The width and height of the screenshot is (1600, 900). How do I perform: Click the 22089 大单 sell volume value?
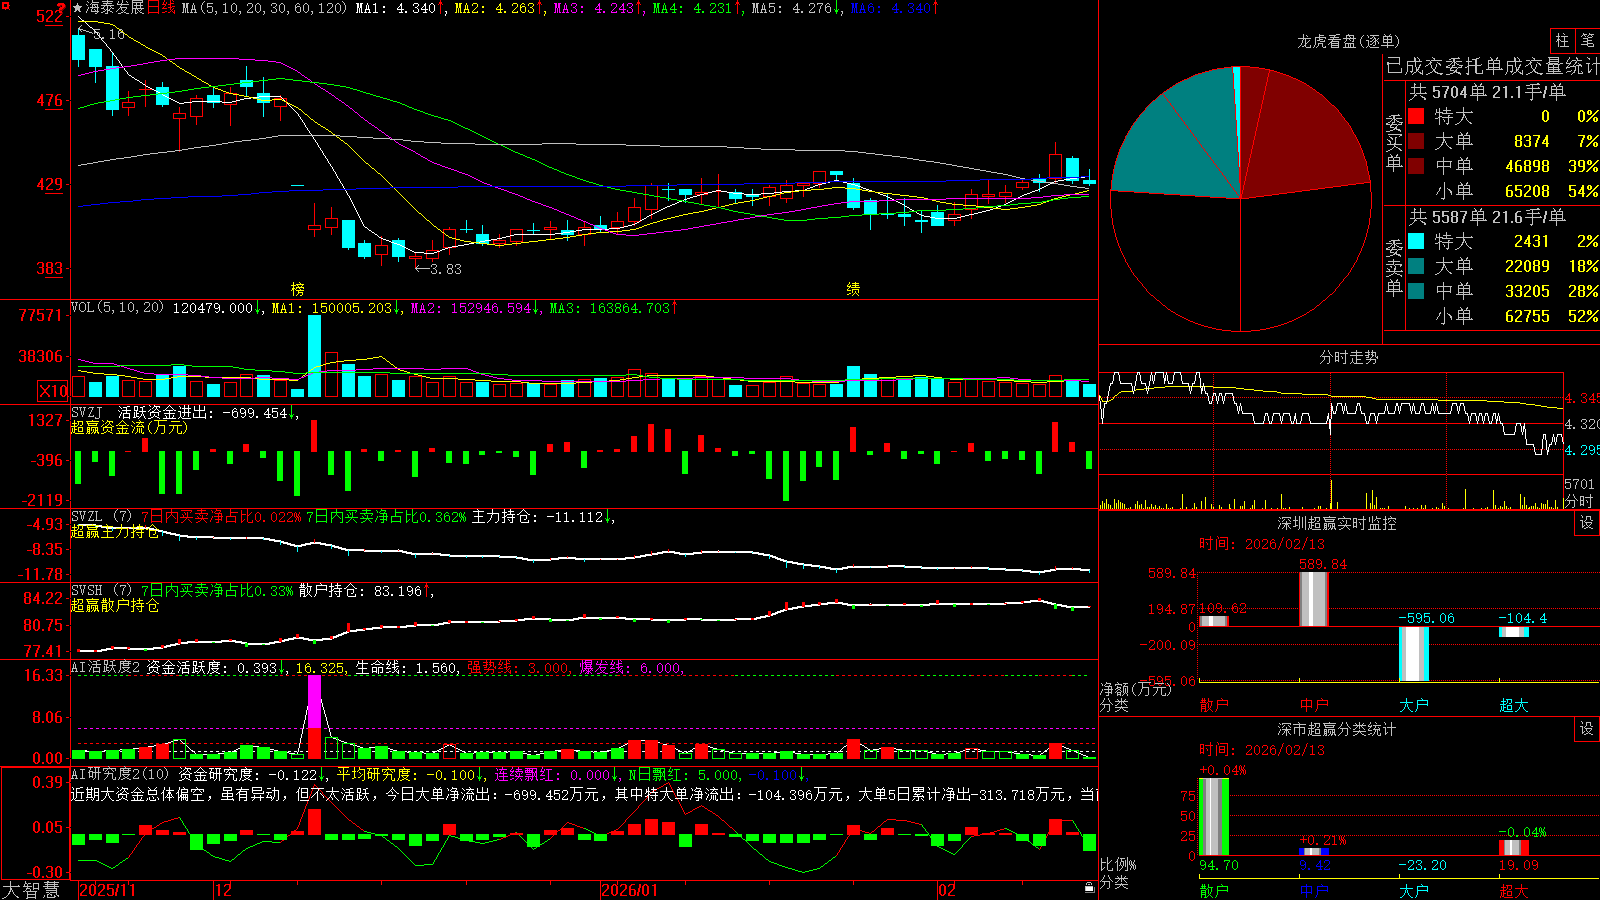coord(1527,266)
